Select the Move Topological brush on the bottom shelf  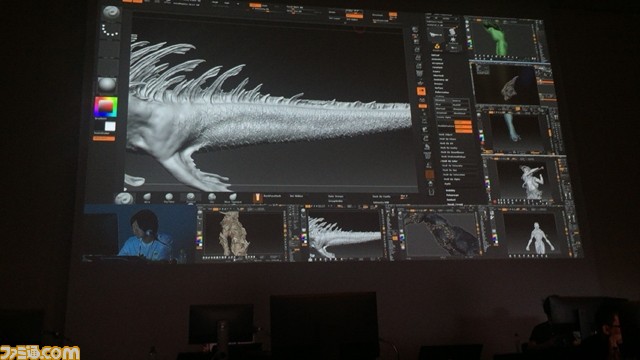pyautogui.click(x=233, y=198)
